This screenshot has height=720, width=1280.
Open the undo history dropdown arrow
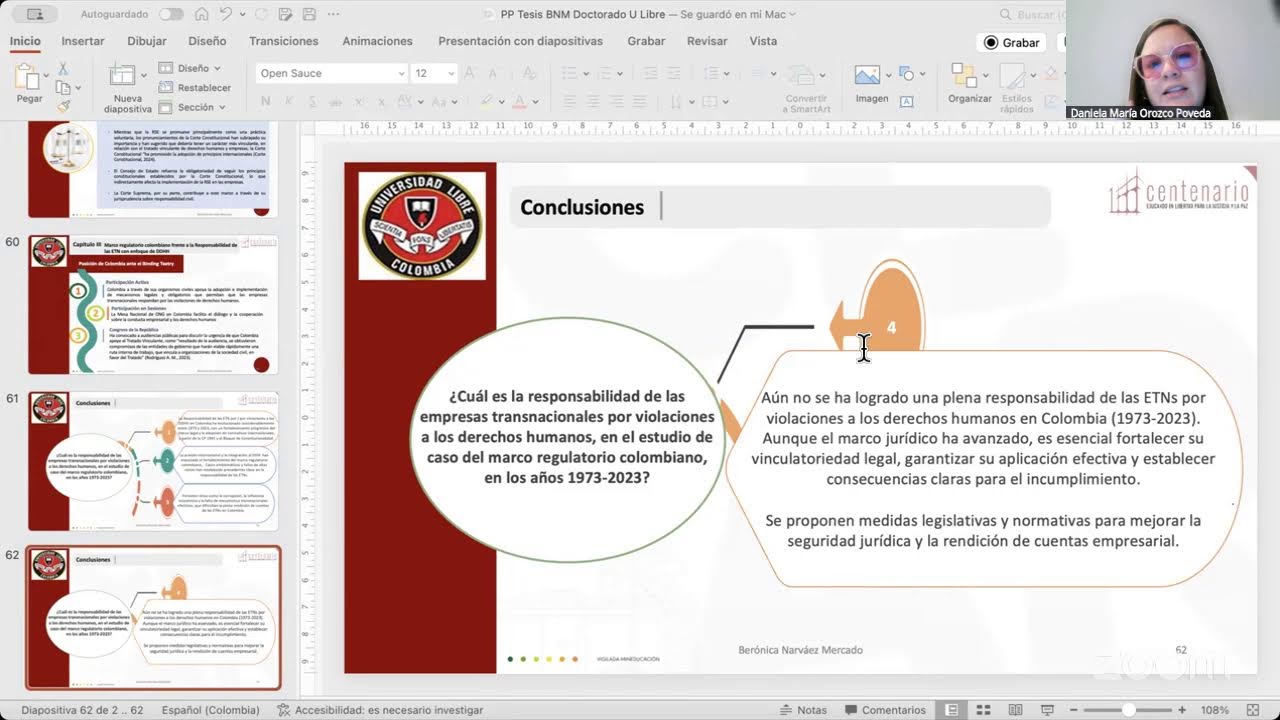click(x=241, y=14)
